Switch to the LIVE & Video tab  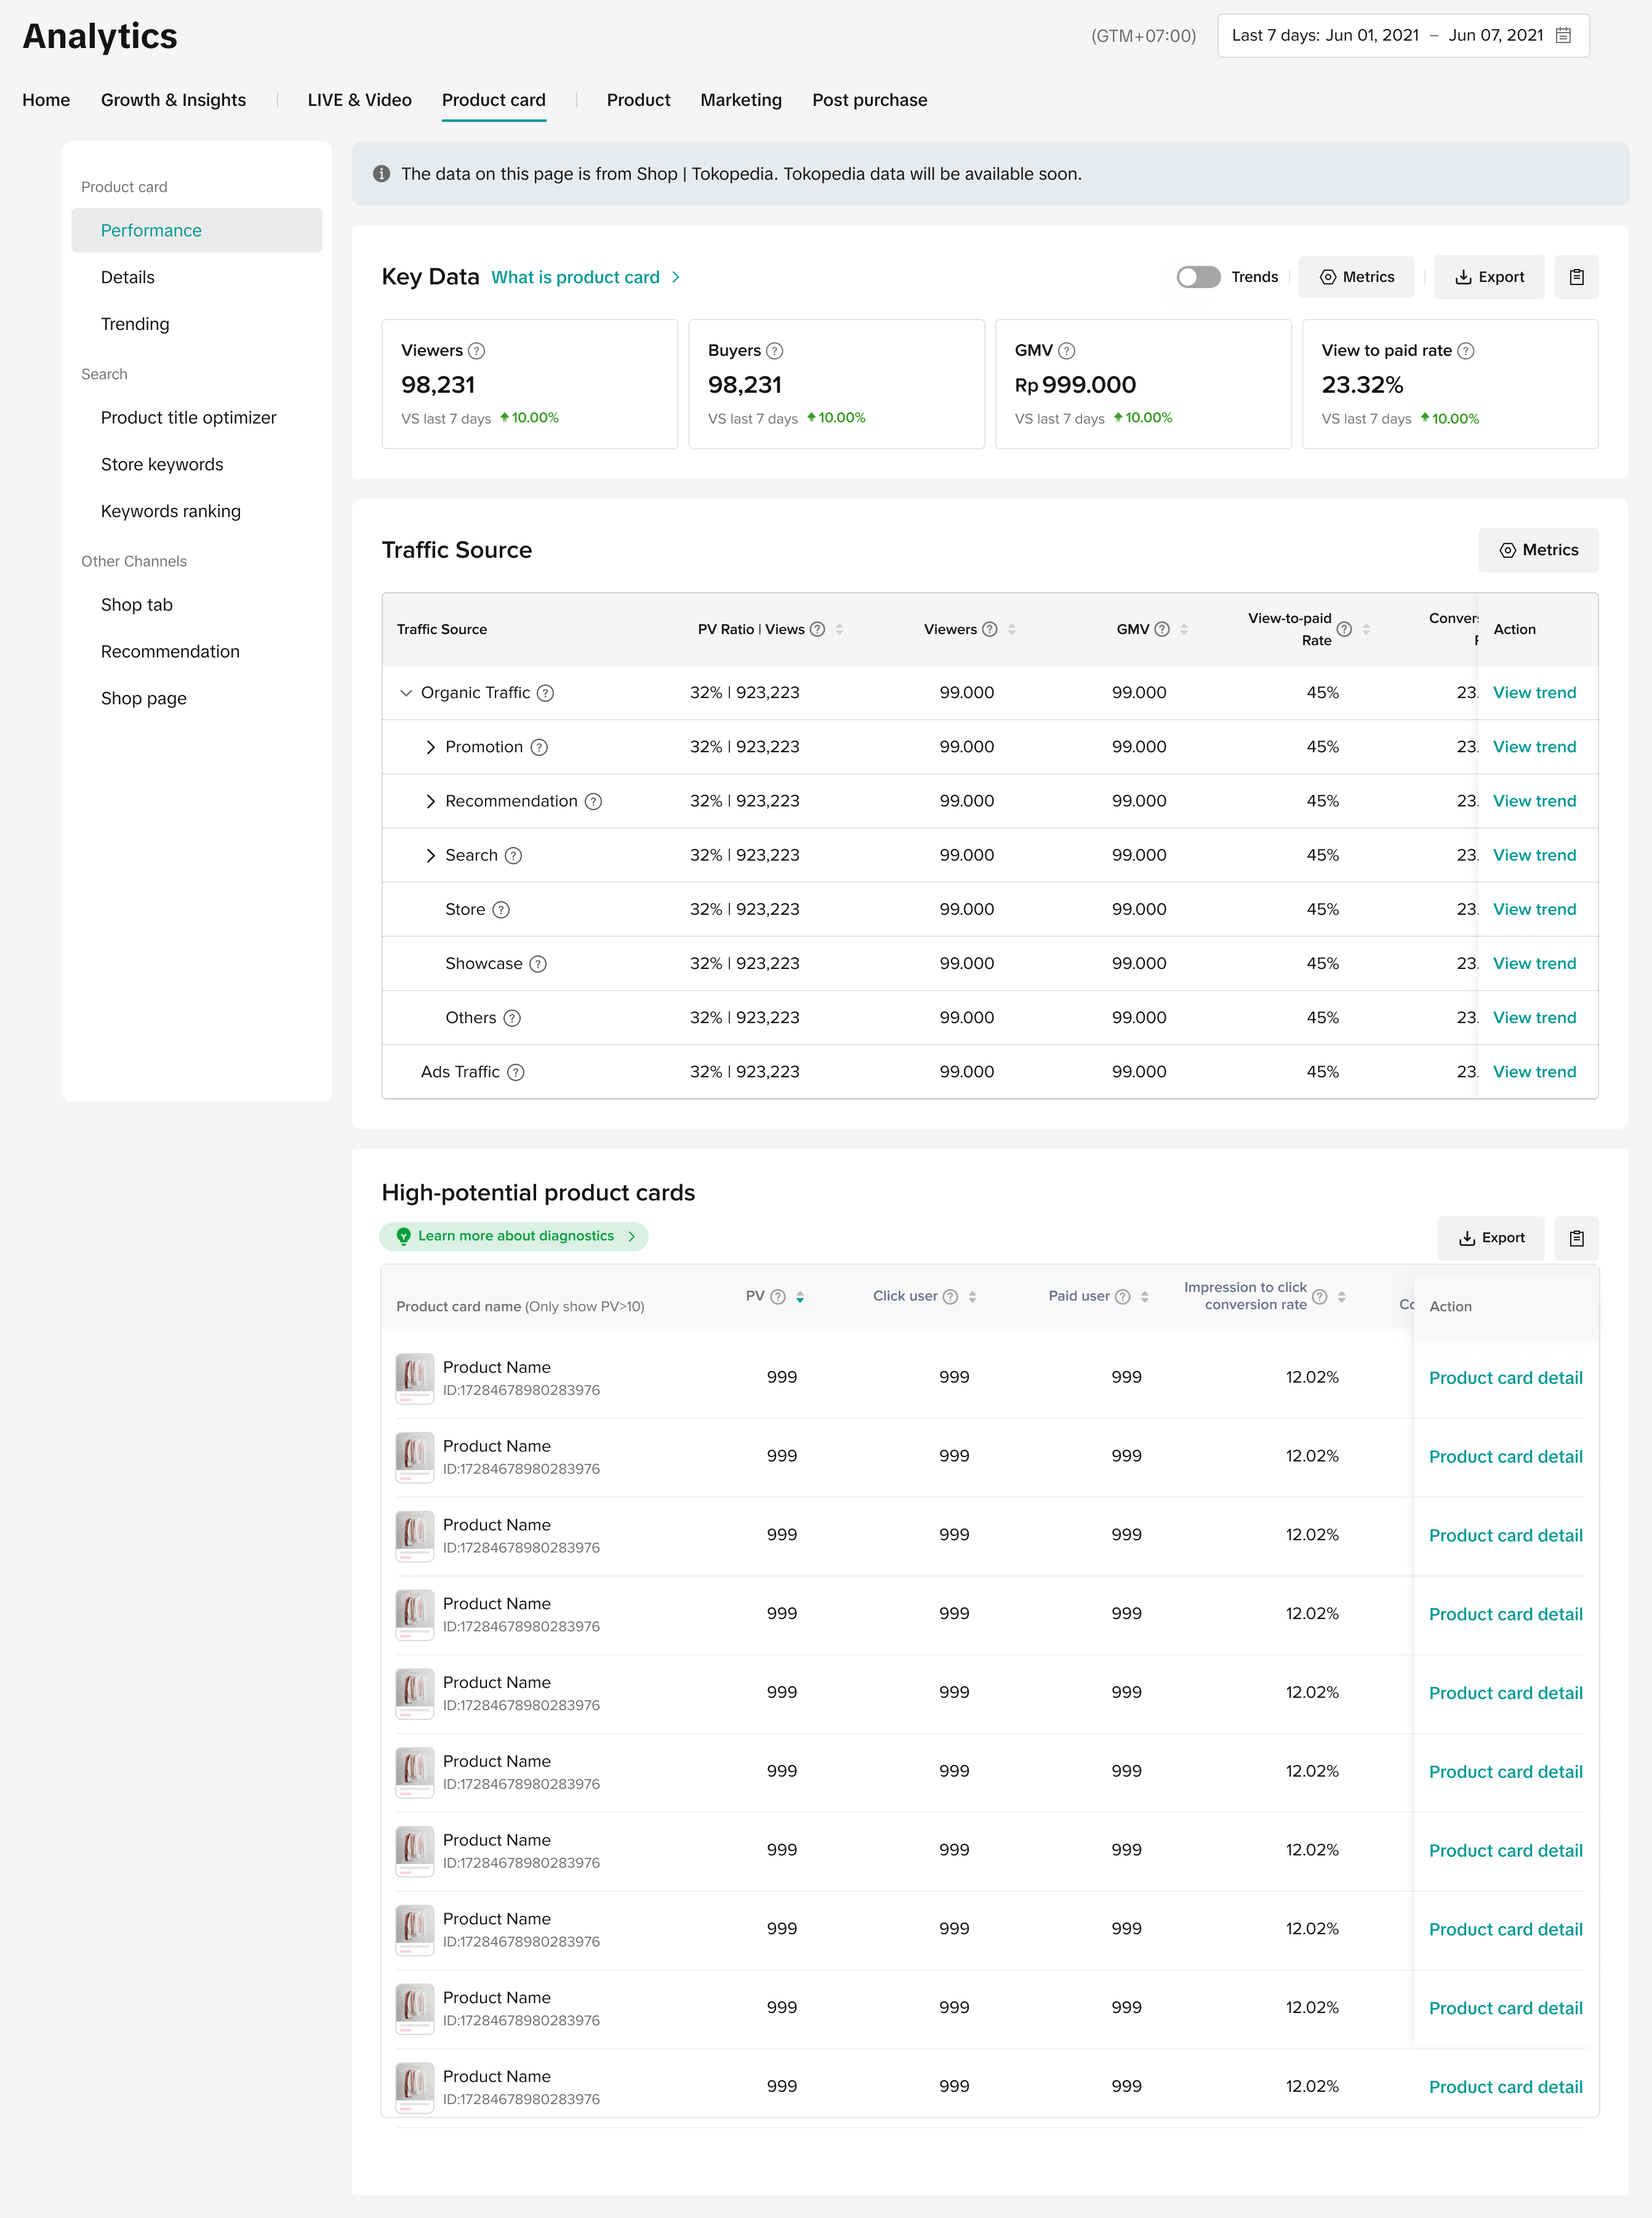coord(359,100)
